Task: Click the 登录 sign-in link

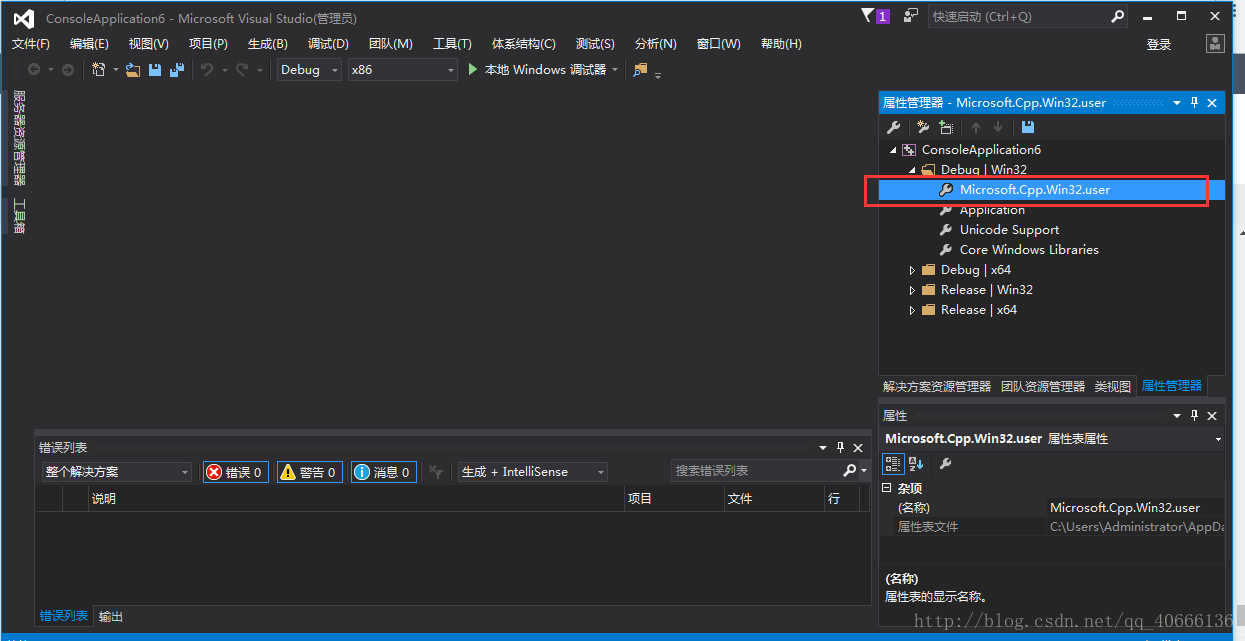Action: point(1159,44)
